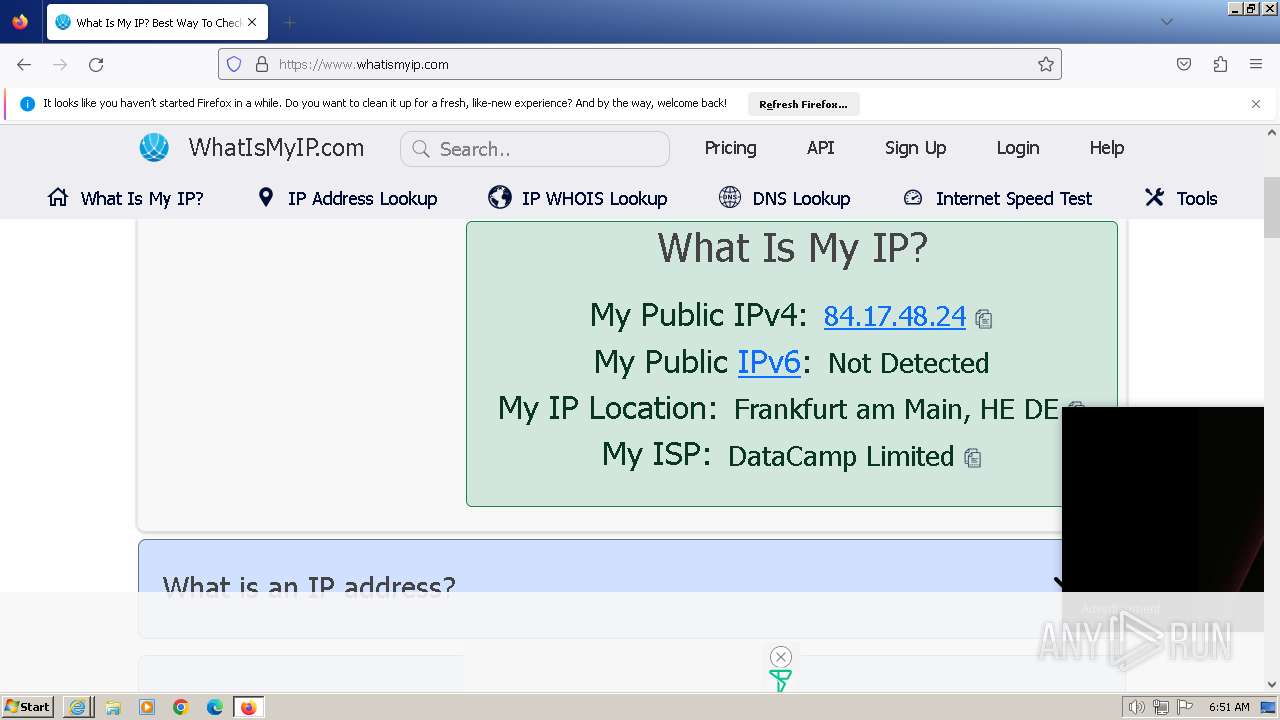Open the What Is My IP? nav item
The height and width of the screenshot is (720, 1280).
tap(126, 198)
